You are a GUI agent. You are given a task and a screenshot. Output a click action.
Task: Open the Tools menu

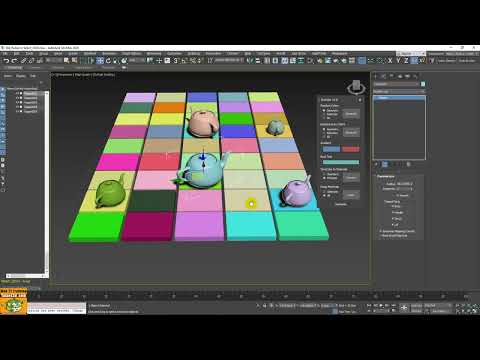point(29,53)
